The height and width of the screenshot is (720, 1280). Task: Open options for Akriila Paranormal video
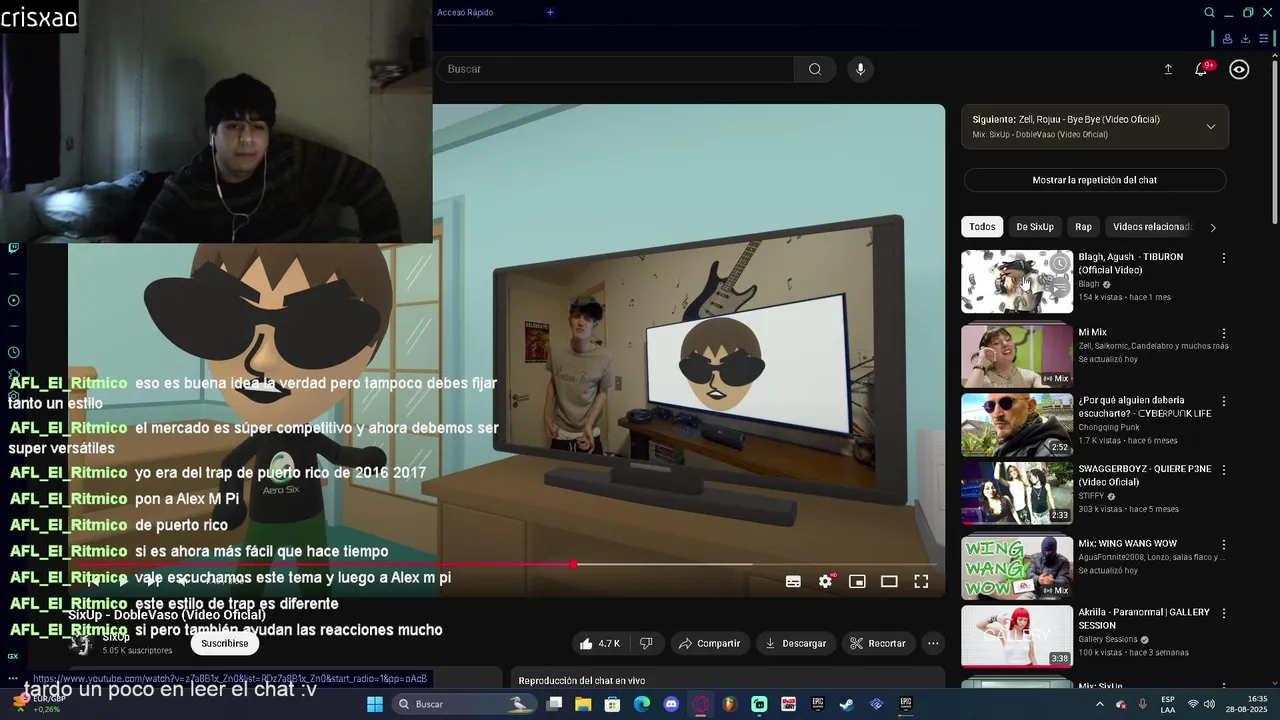tap(1223, 613)
